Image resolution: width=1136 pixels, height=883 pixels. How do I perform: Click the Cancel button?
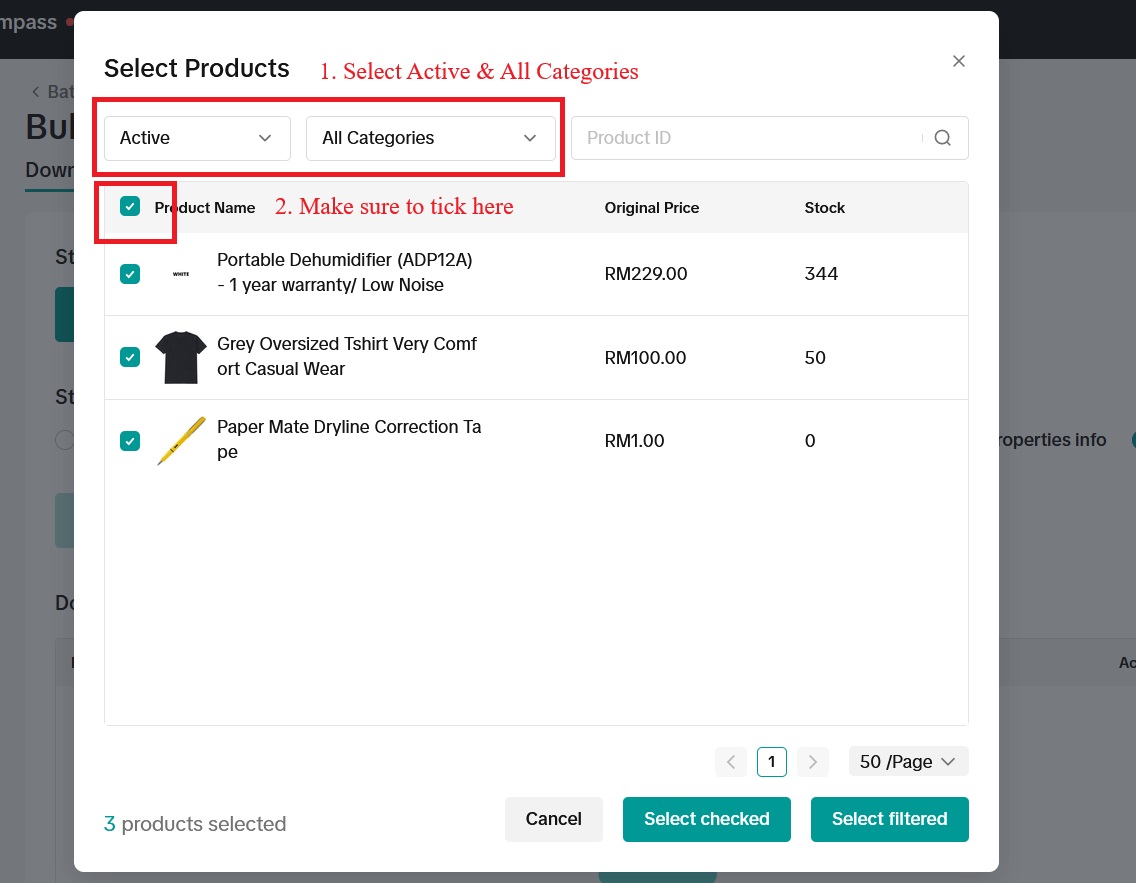click(x=553, y=819)
